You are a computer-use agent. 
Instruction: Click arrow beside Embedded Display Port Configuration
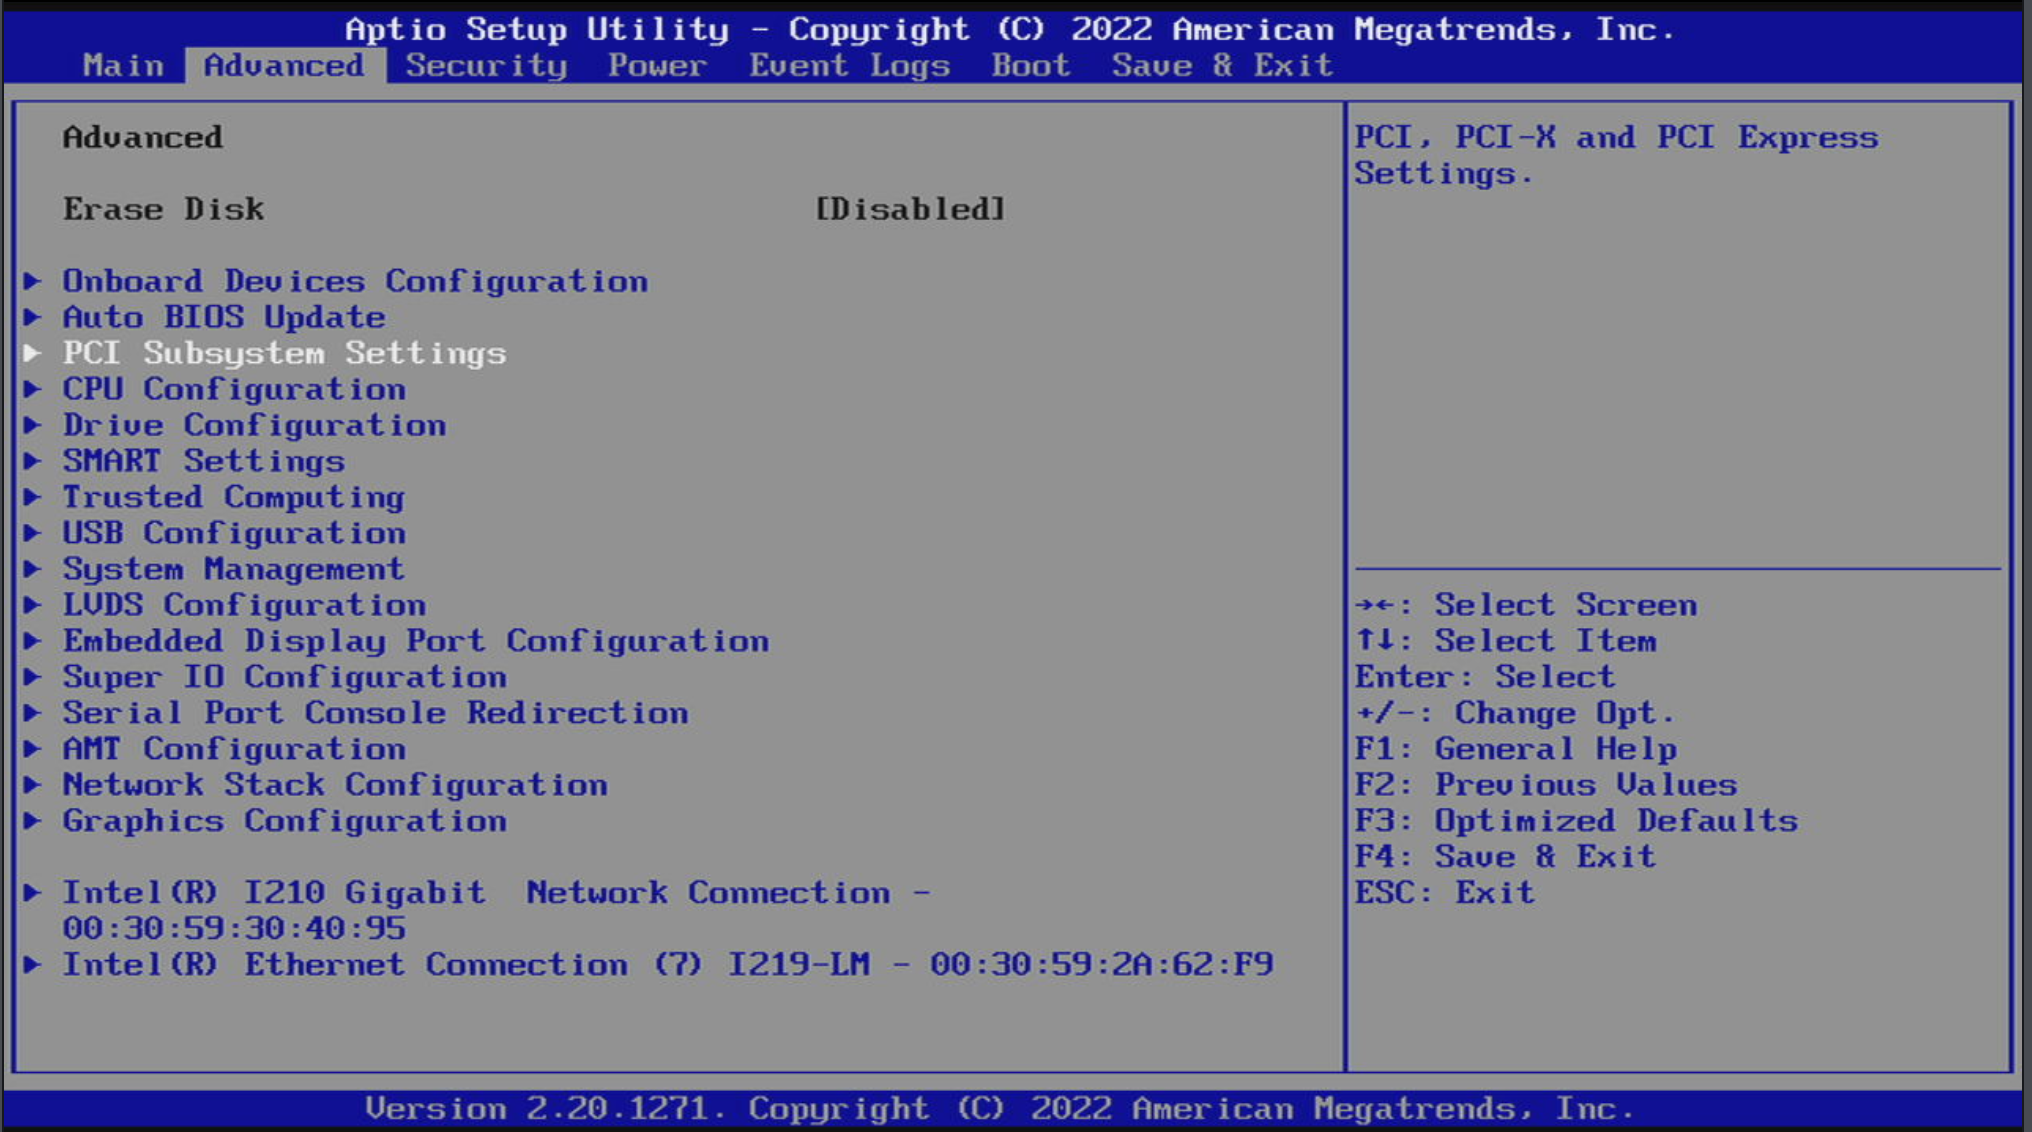[x=33, y=641]
